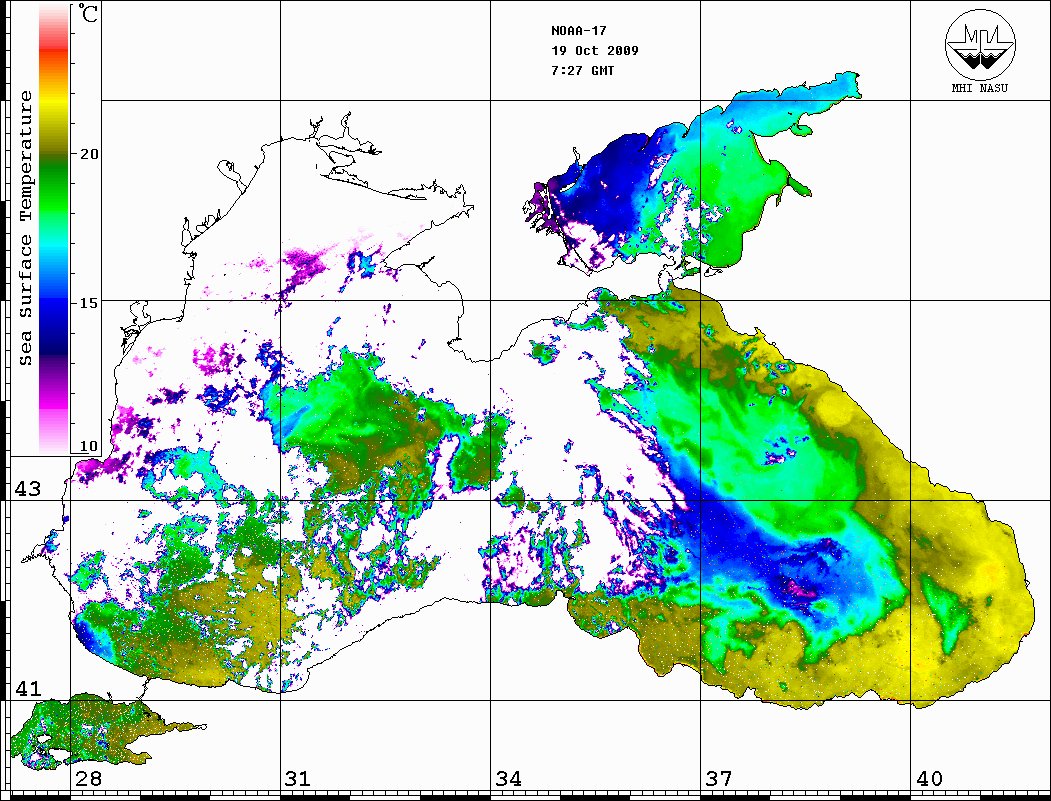Click the longitude label 28
This screenshot has width=1051, height=801.
pos(88,779)
